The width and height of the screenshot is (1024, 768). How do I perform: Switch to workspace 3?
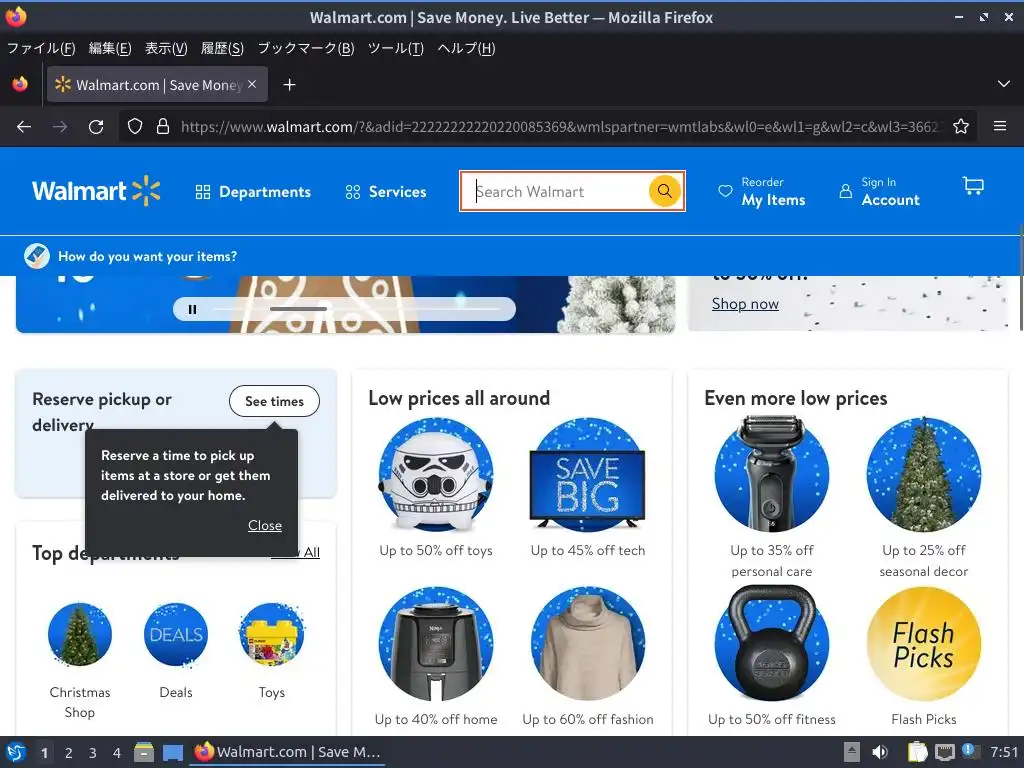click(93, 753)
